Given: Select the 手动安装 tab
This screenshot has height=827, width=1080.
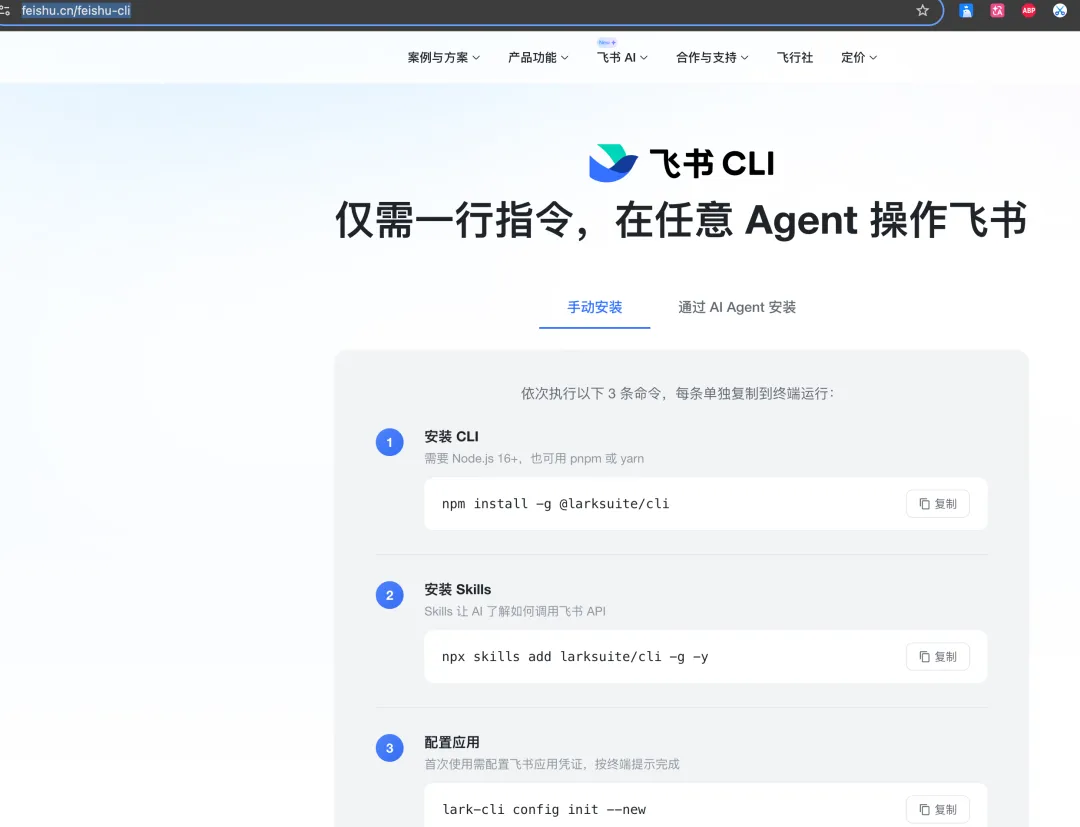Looking at the screenshot, I should tap(594, 307).
